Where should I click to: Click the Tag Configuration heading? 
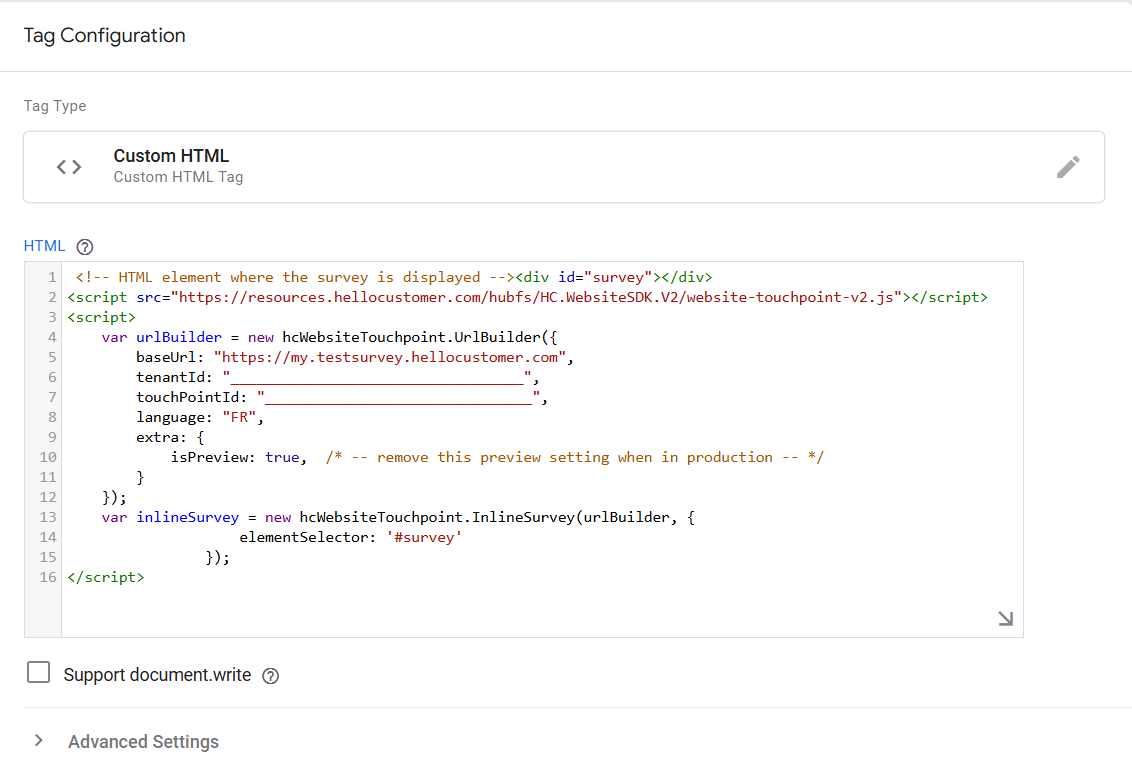[104, 36]
